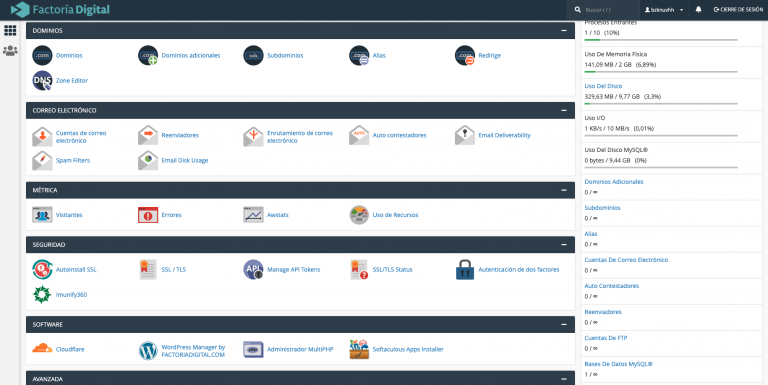Open Autenticación de dos factores padlock icon
Image resolution: width=768 pixels, height=385 pixels.
[x=465, y=269]
